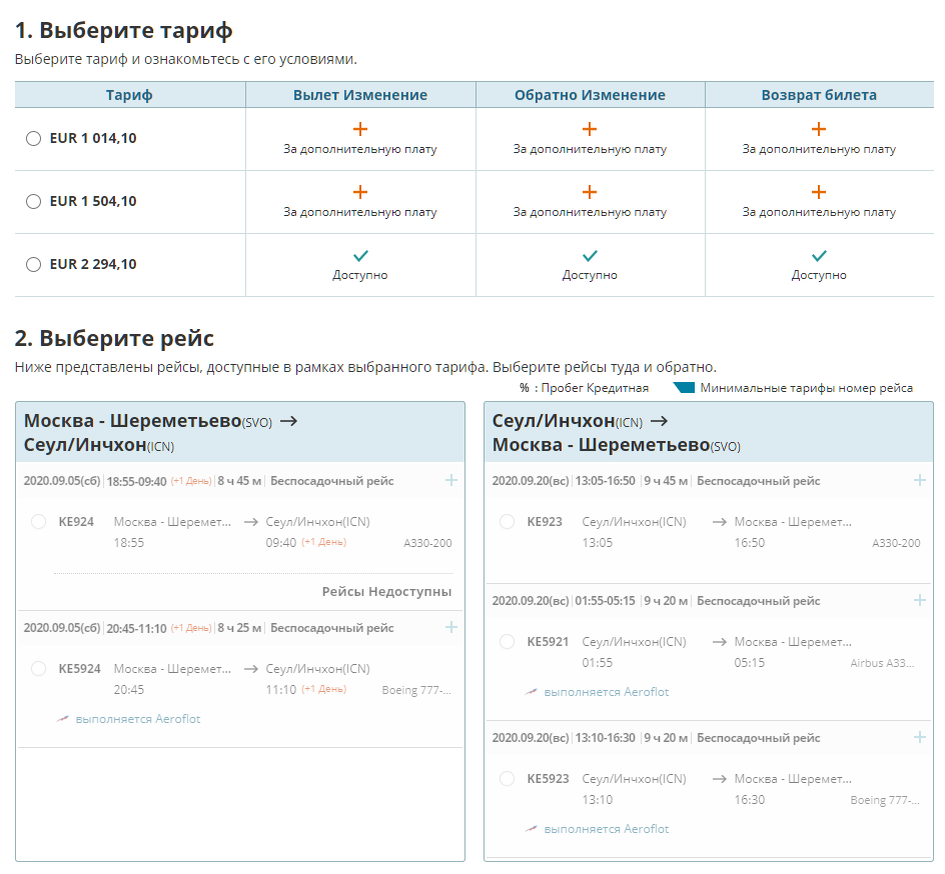Click the Тариф column header
This screenshot has height=874, width=945.
click(130, 95)
